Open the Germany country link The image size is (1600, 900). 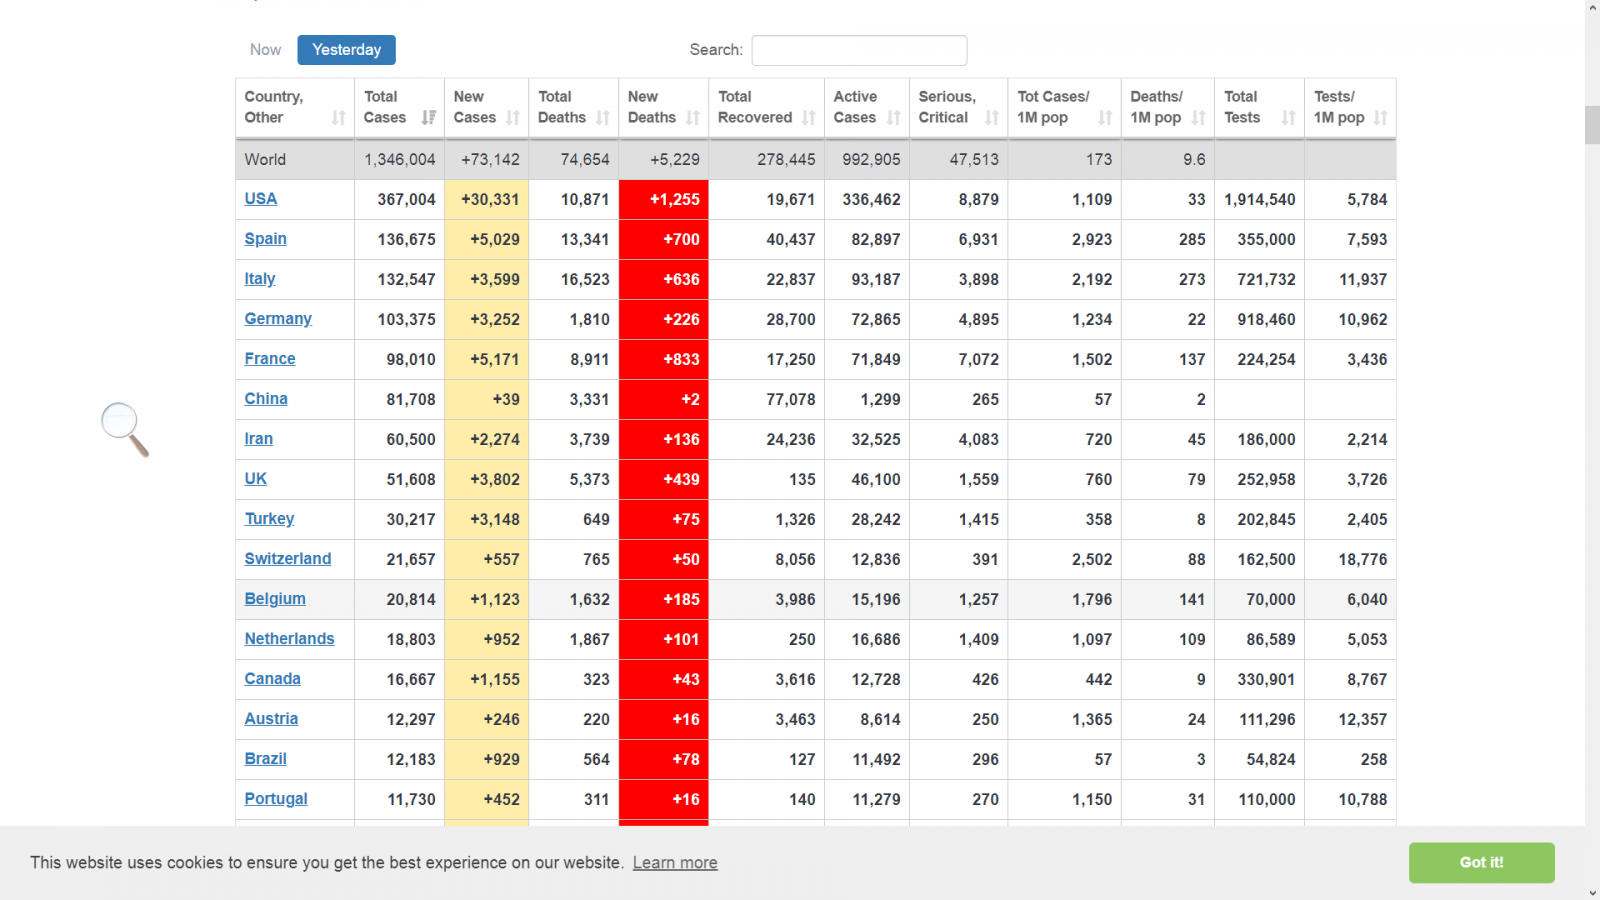(x=278, y=319)
